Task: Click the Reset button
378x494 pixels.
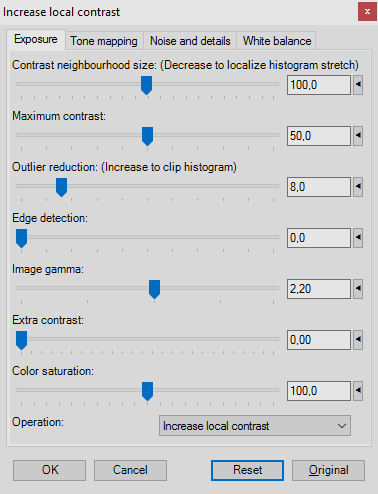Action: tap(247, 470)
